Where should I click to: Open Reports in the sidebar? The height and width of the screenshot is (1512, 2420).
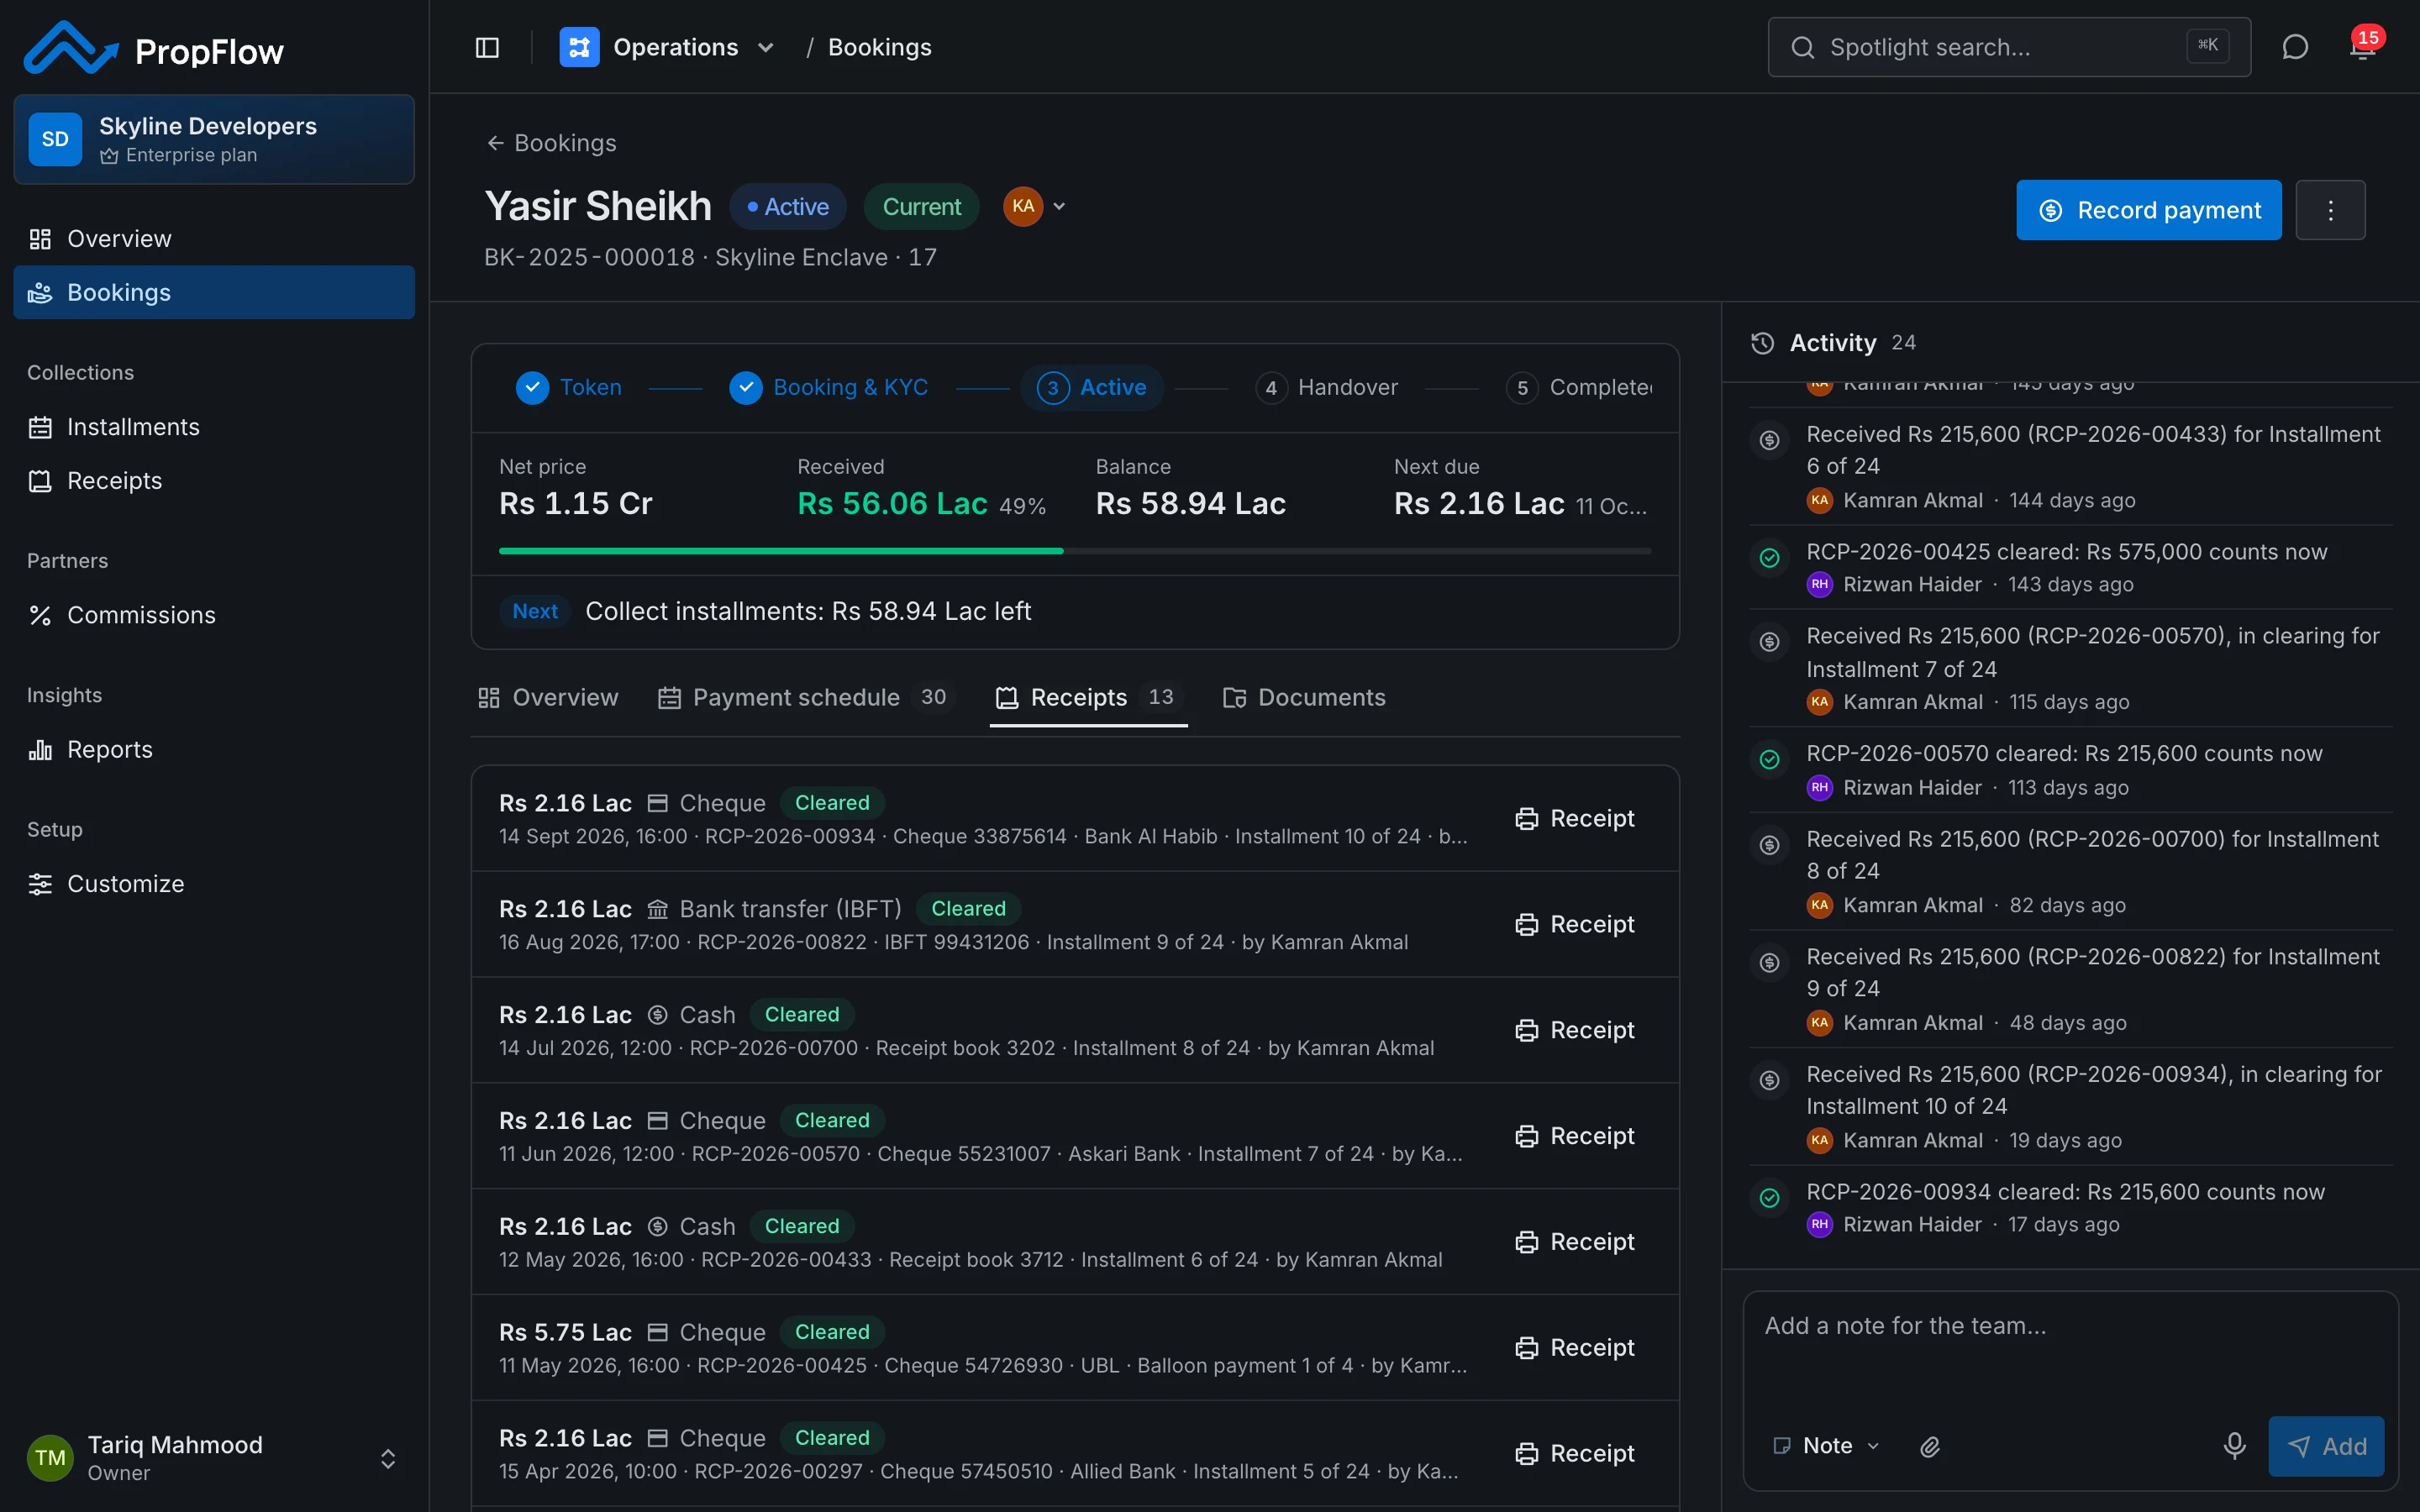tap(214, 750)
